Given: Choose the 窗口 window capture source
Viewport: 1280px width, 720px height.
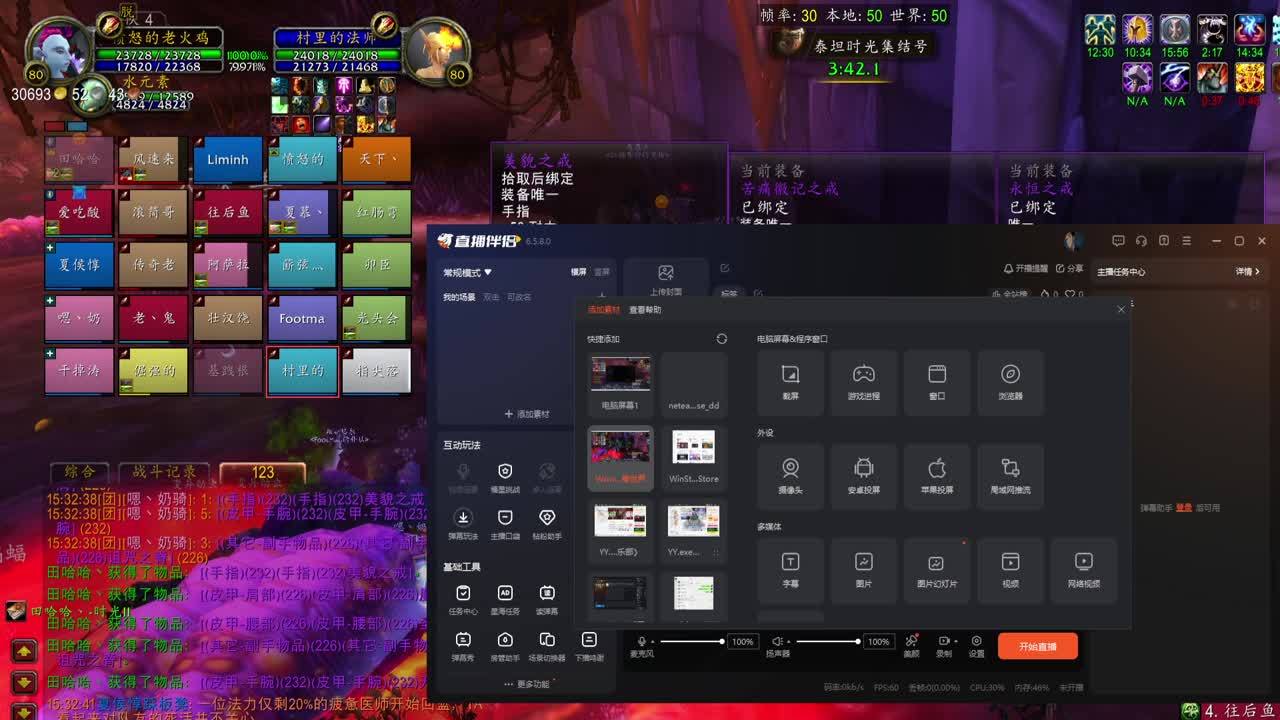Looking at the screenshot, I should [x=937, y=382].
